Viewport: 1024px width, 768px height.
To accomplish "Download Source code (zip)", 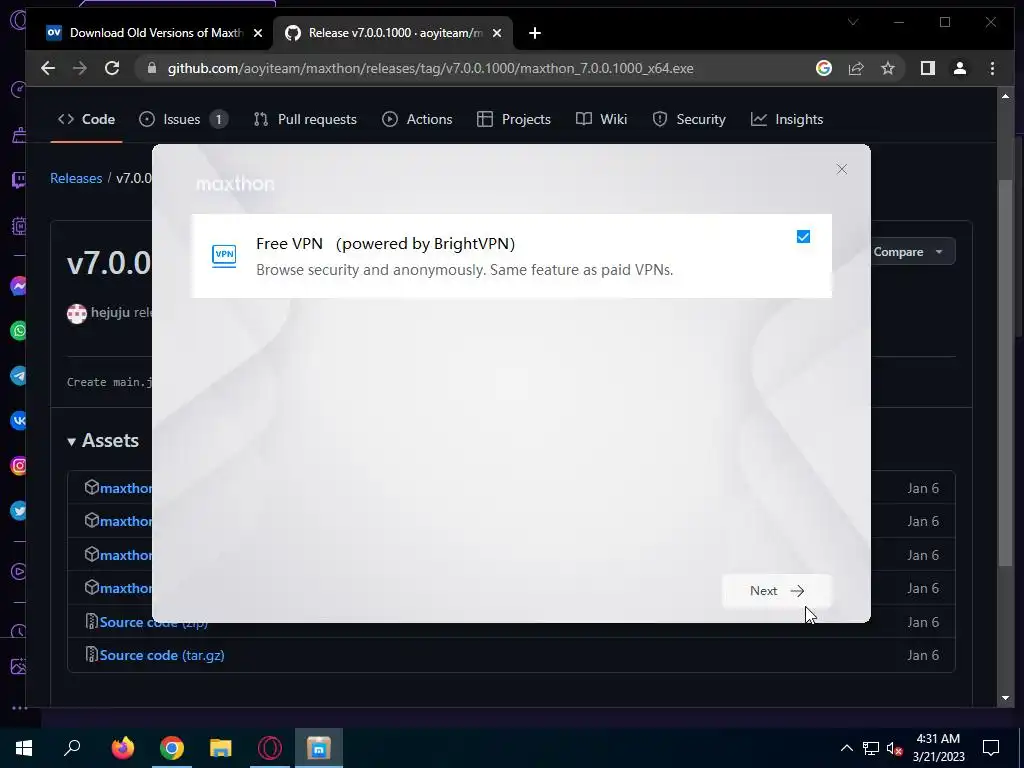I will [153, 622].
